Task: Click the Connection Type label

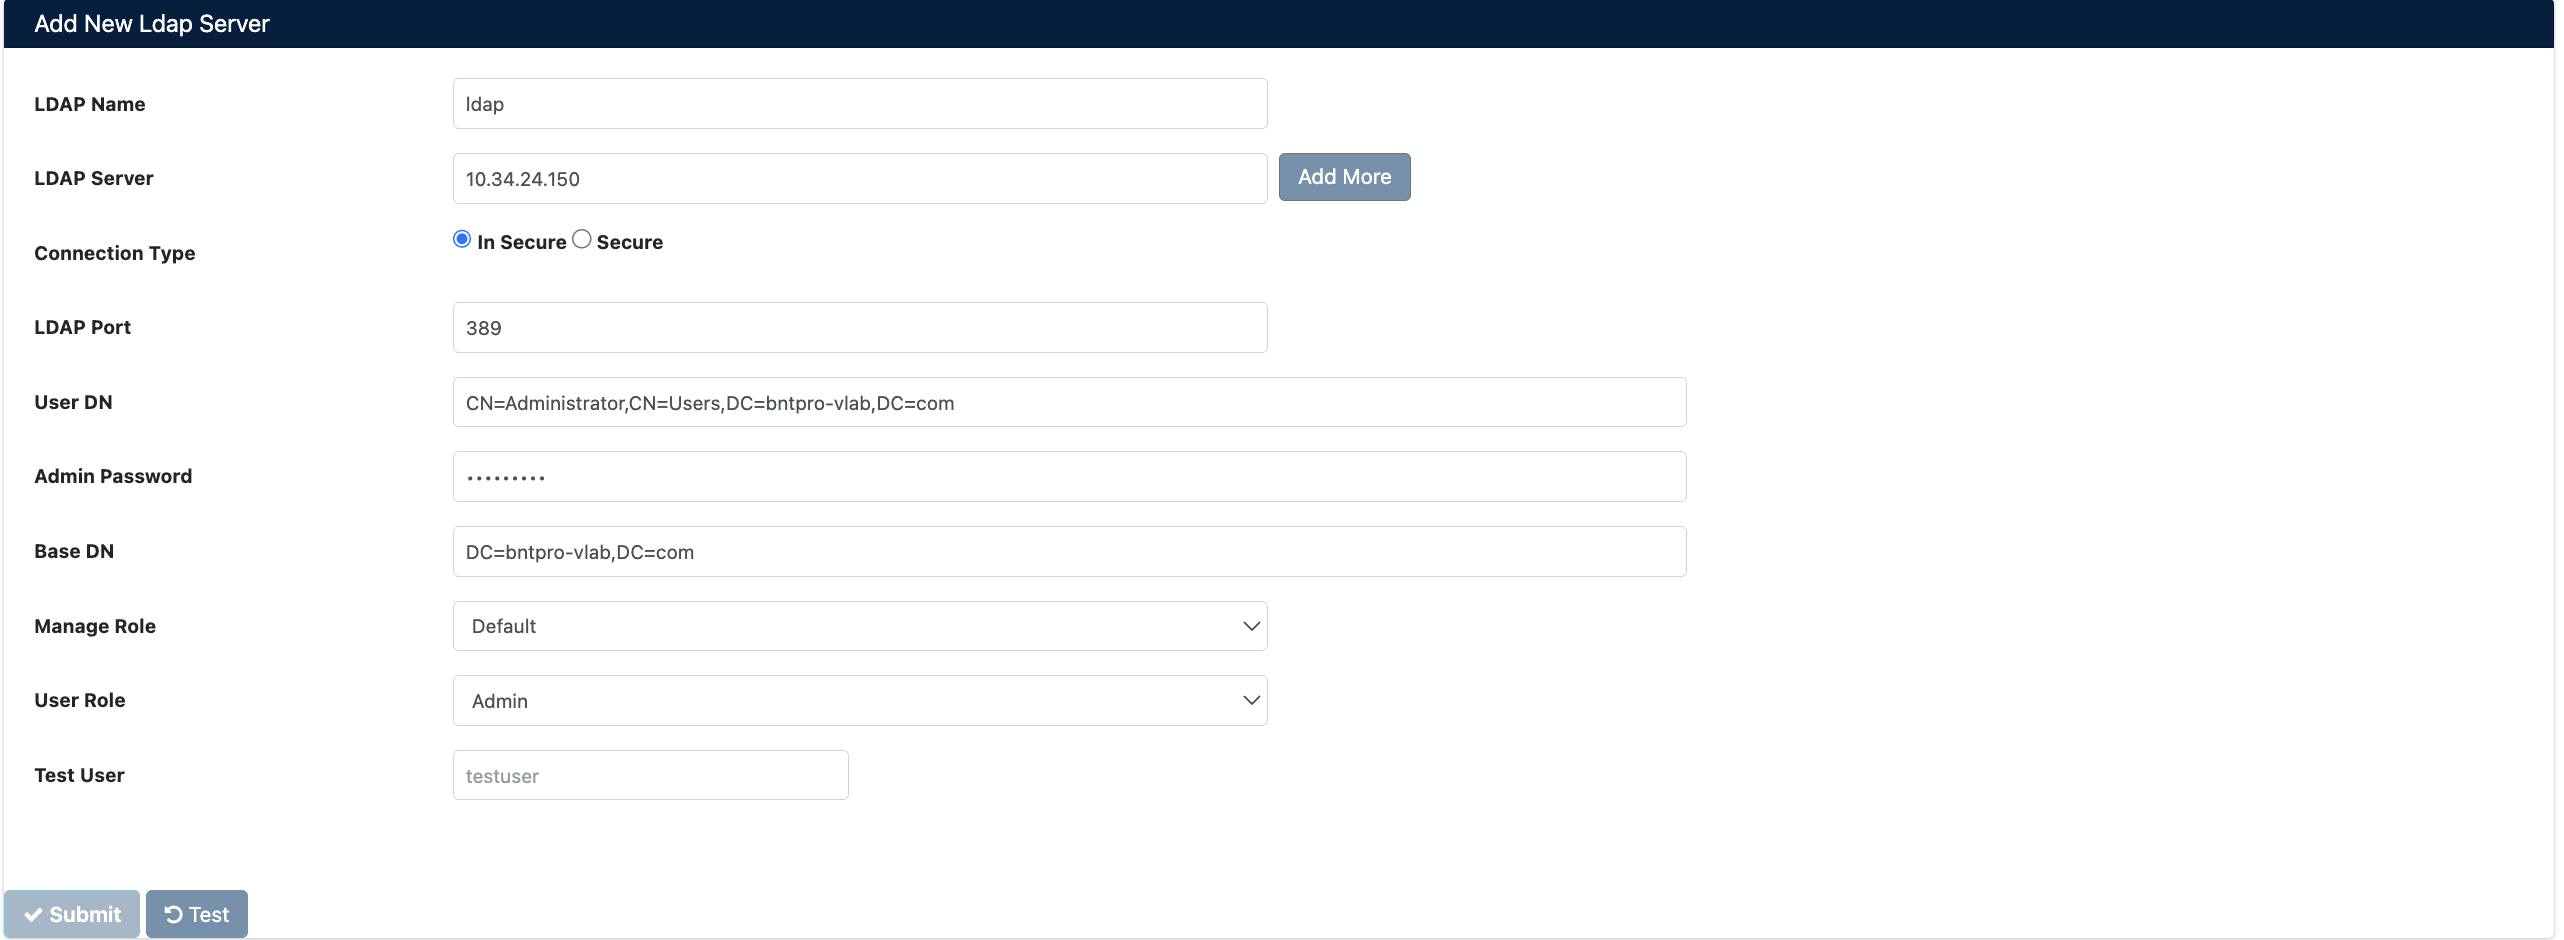Action: point(114,253)
